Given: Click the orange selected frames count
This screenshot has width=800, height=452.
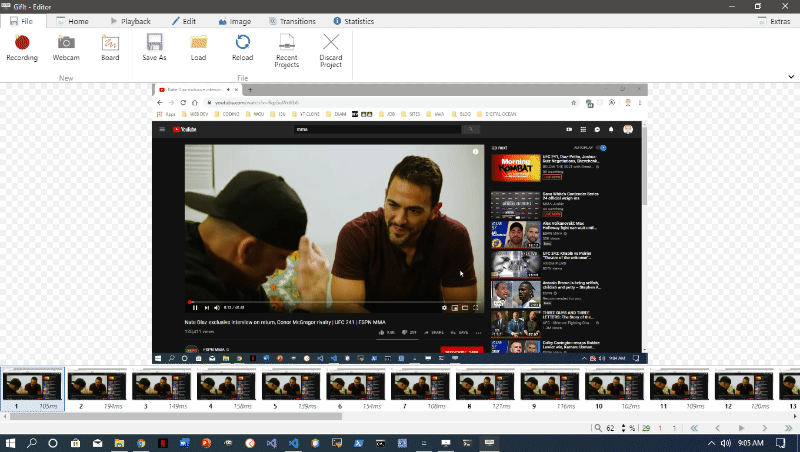Looking at the screenshot, I should (660, 428).
